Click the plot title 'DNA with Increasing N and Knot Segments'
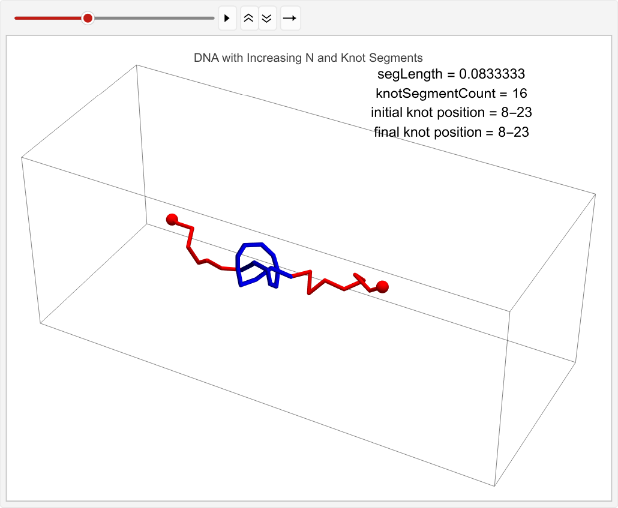This screenshot has width=618, height=508. point(308,58)
